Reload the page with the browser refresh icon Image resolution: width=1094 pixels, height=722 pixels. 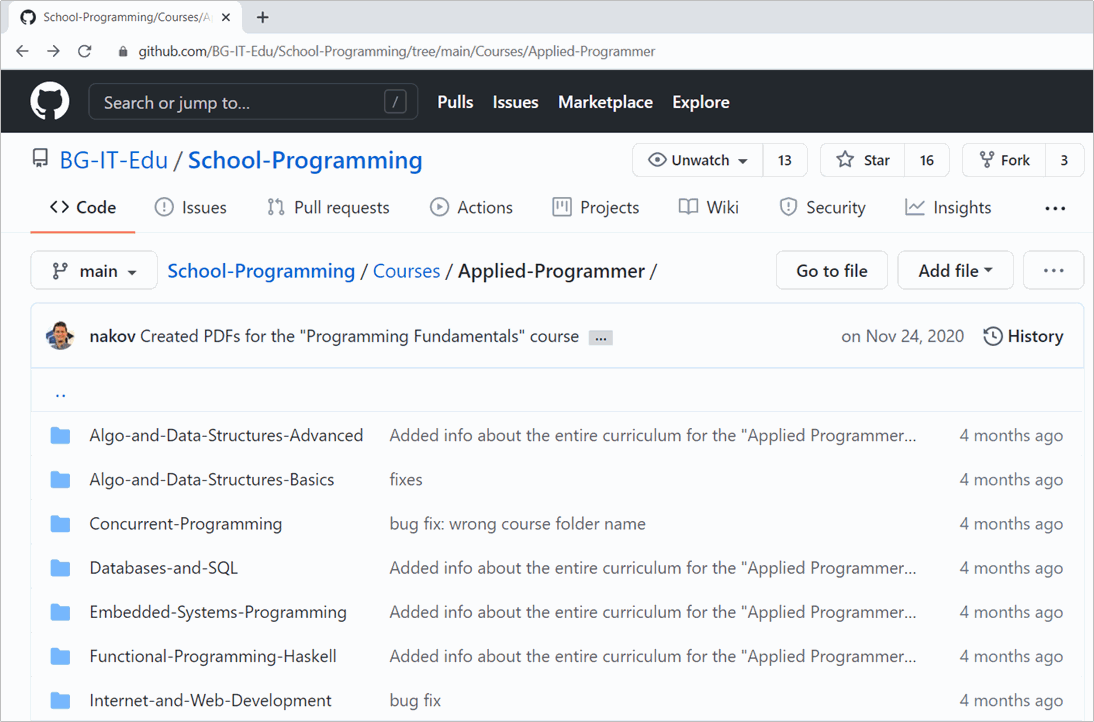pyautogui.click(x=85, y=51)
